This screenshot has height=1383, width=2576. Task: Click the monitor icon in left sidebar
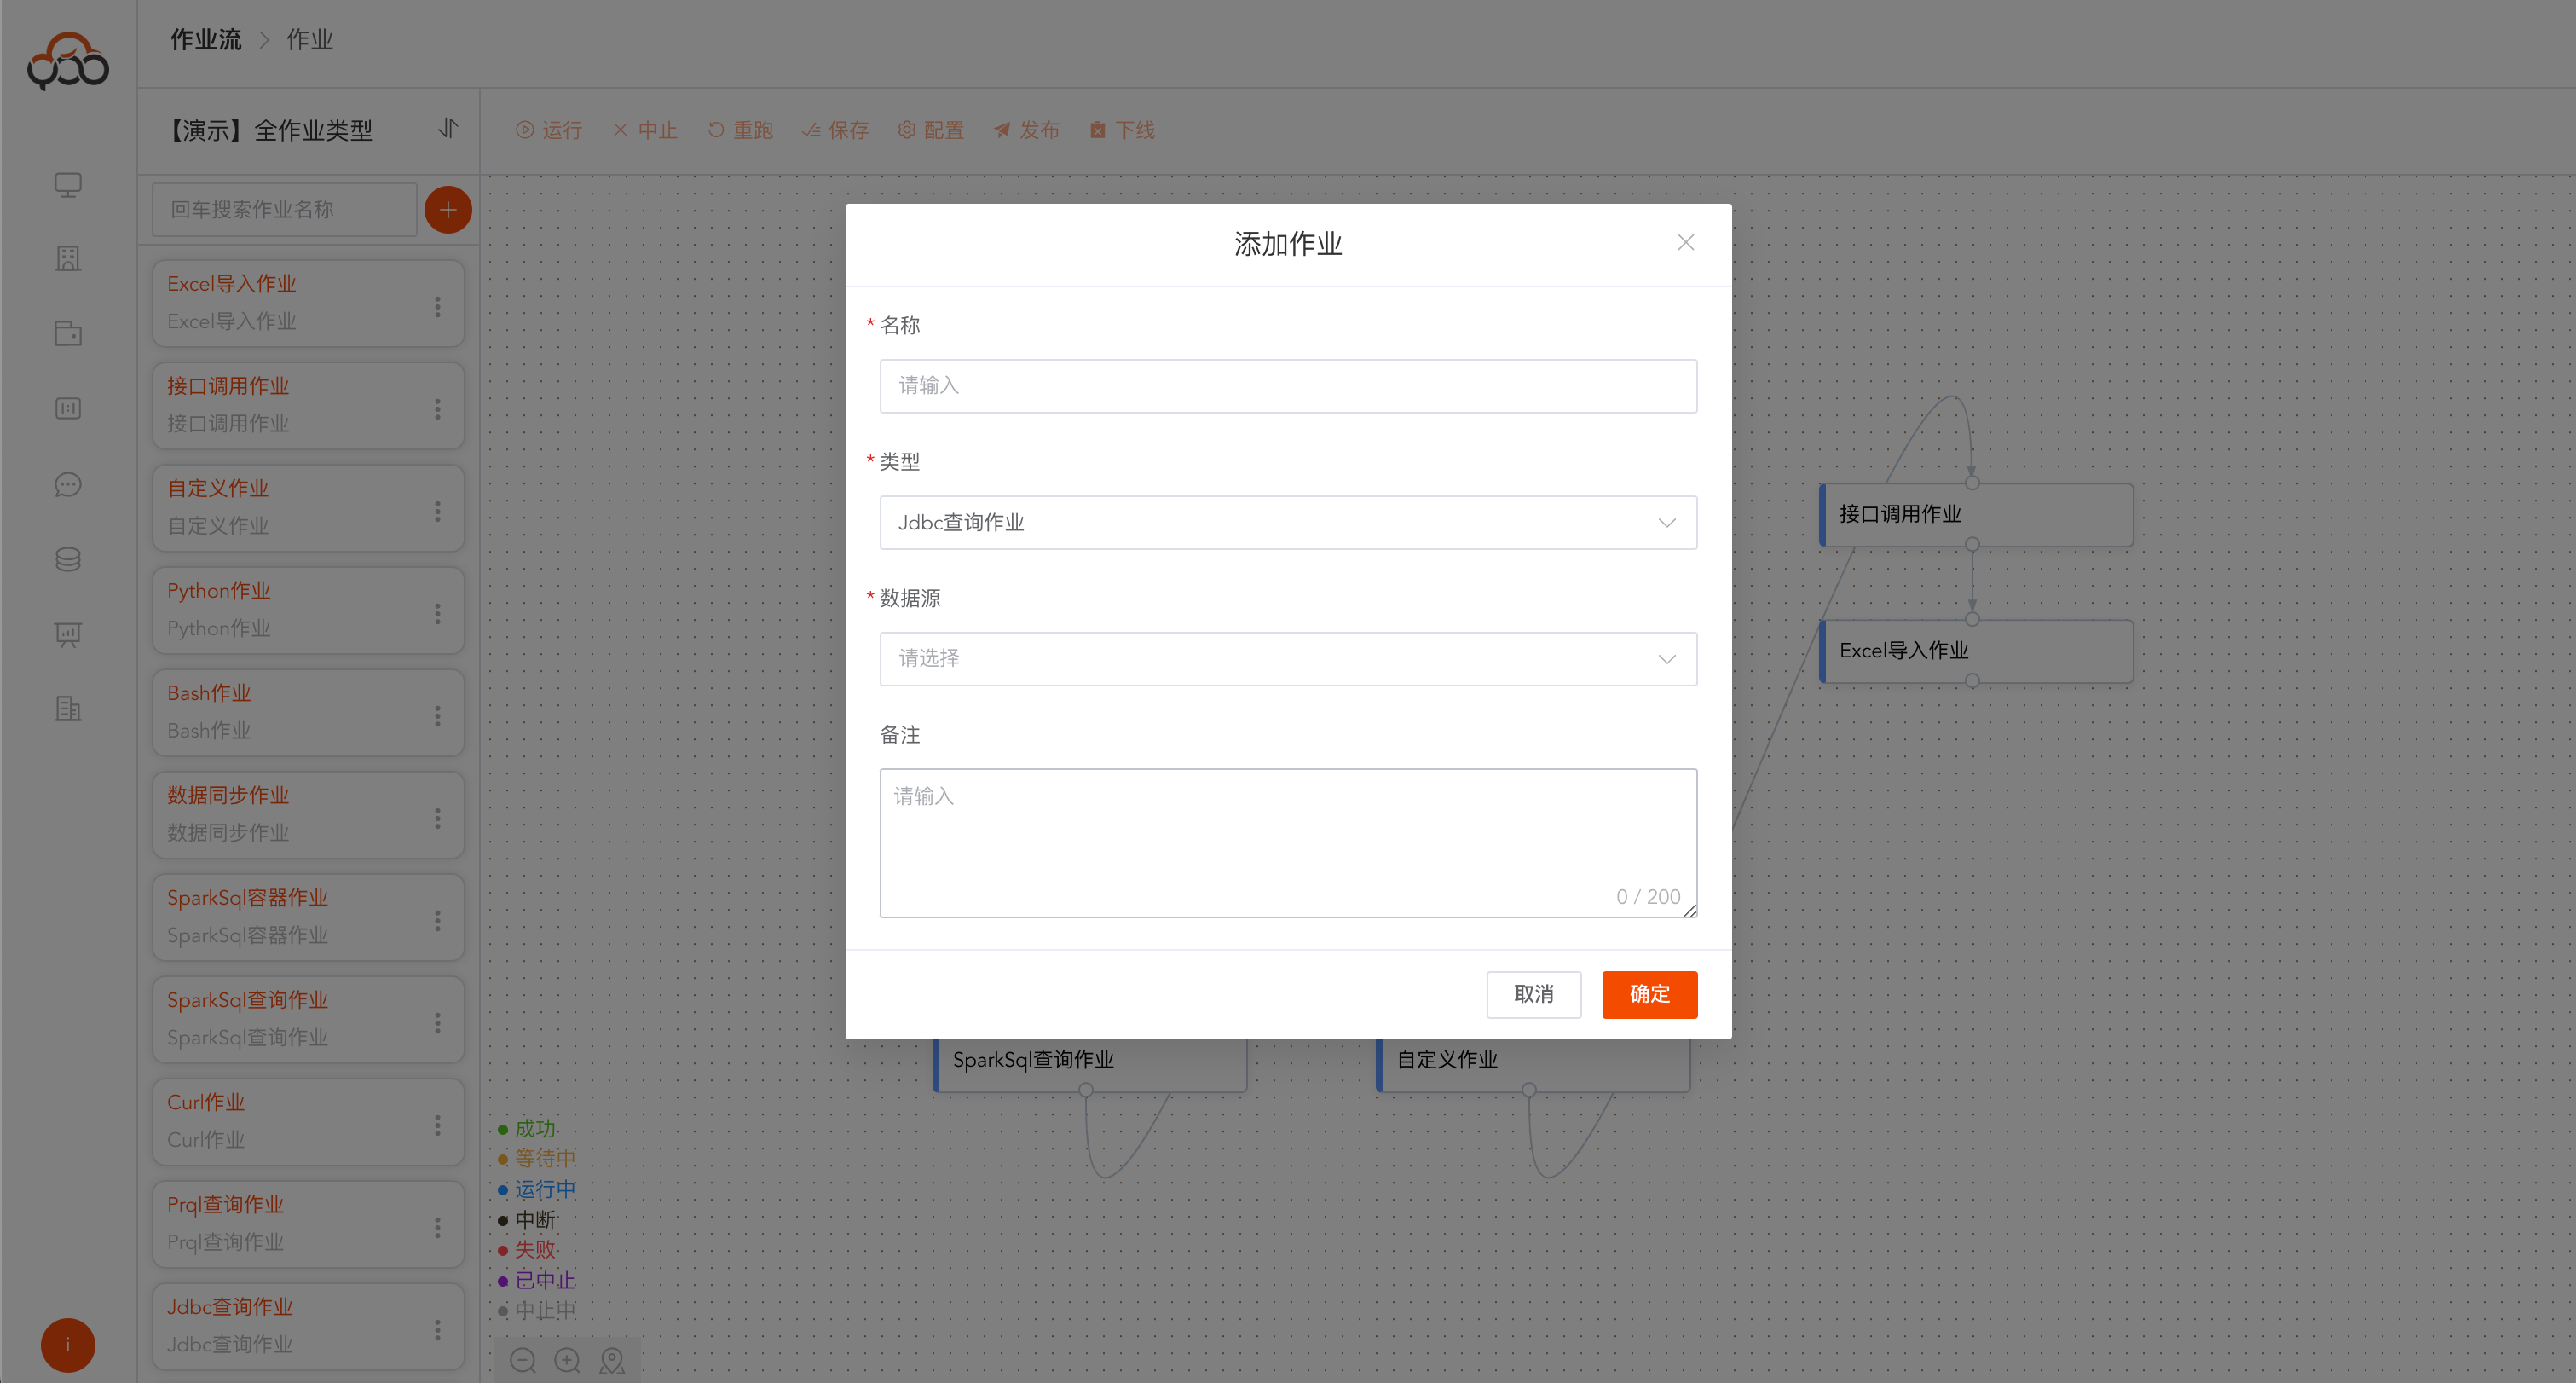click(68, 185)
